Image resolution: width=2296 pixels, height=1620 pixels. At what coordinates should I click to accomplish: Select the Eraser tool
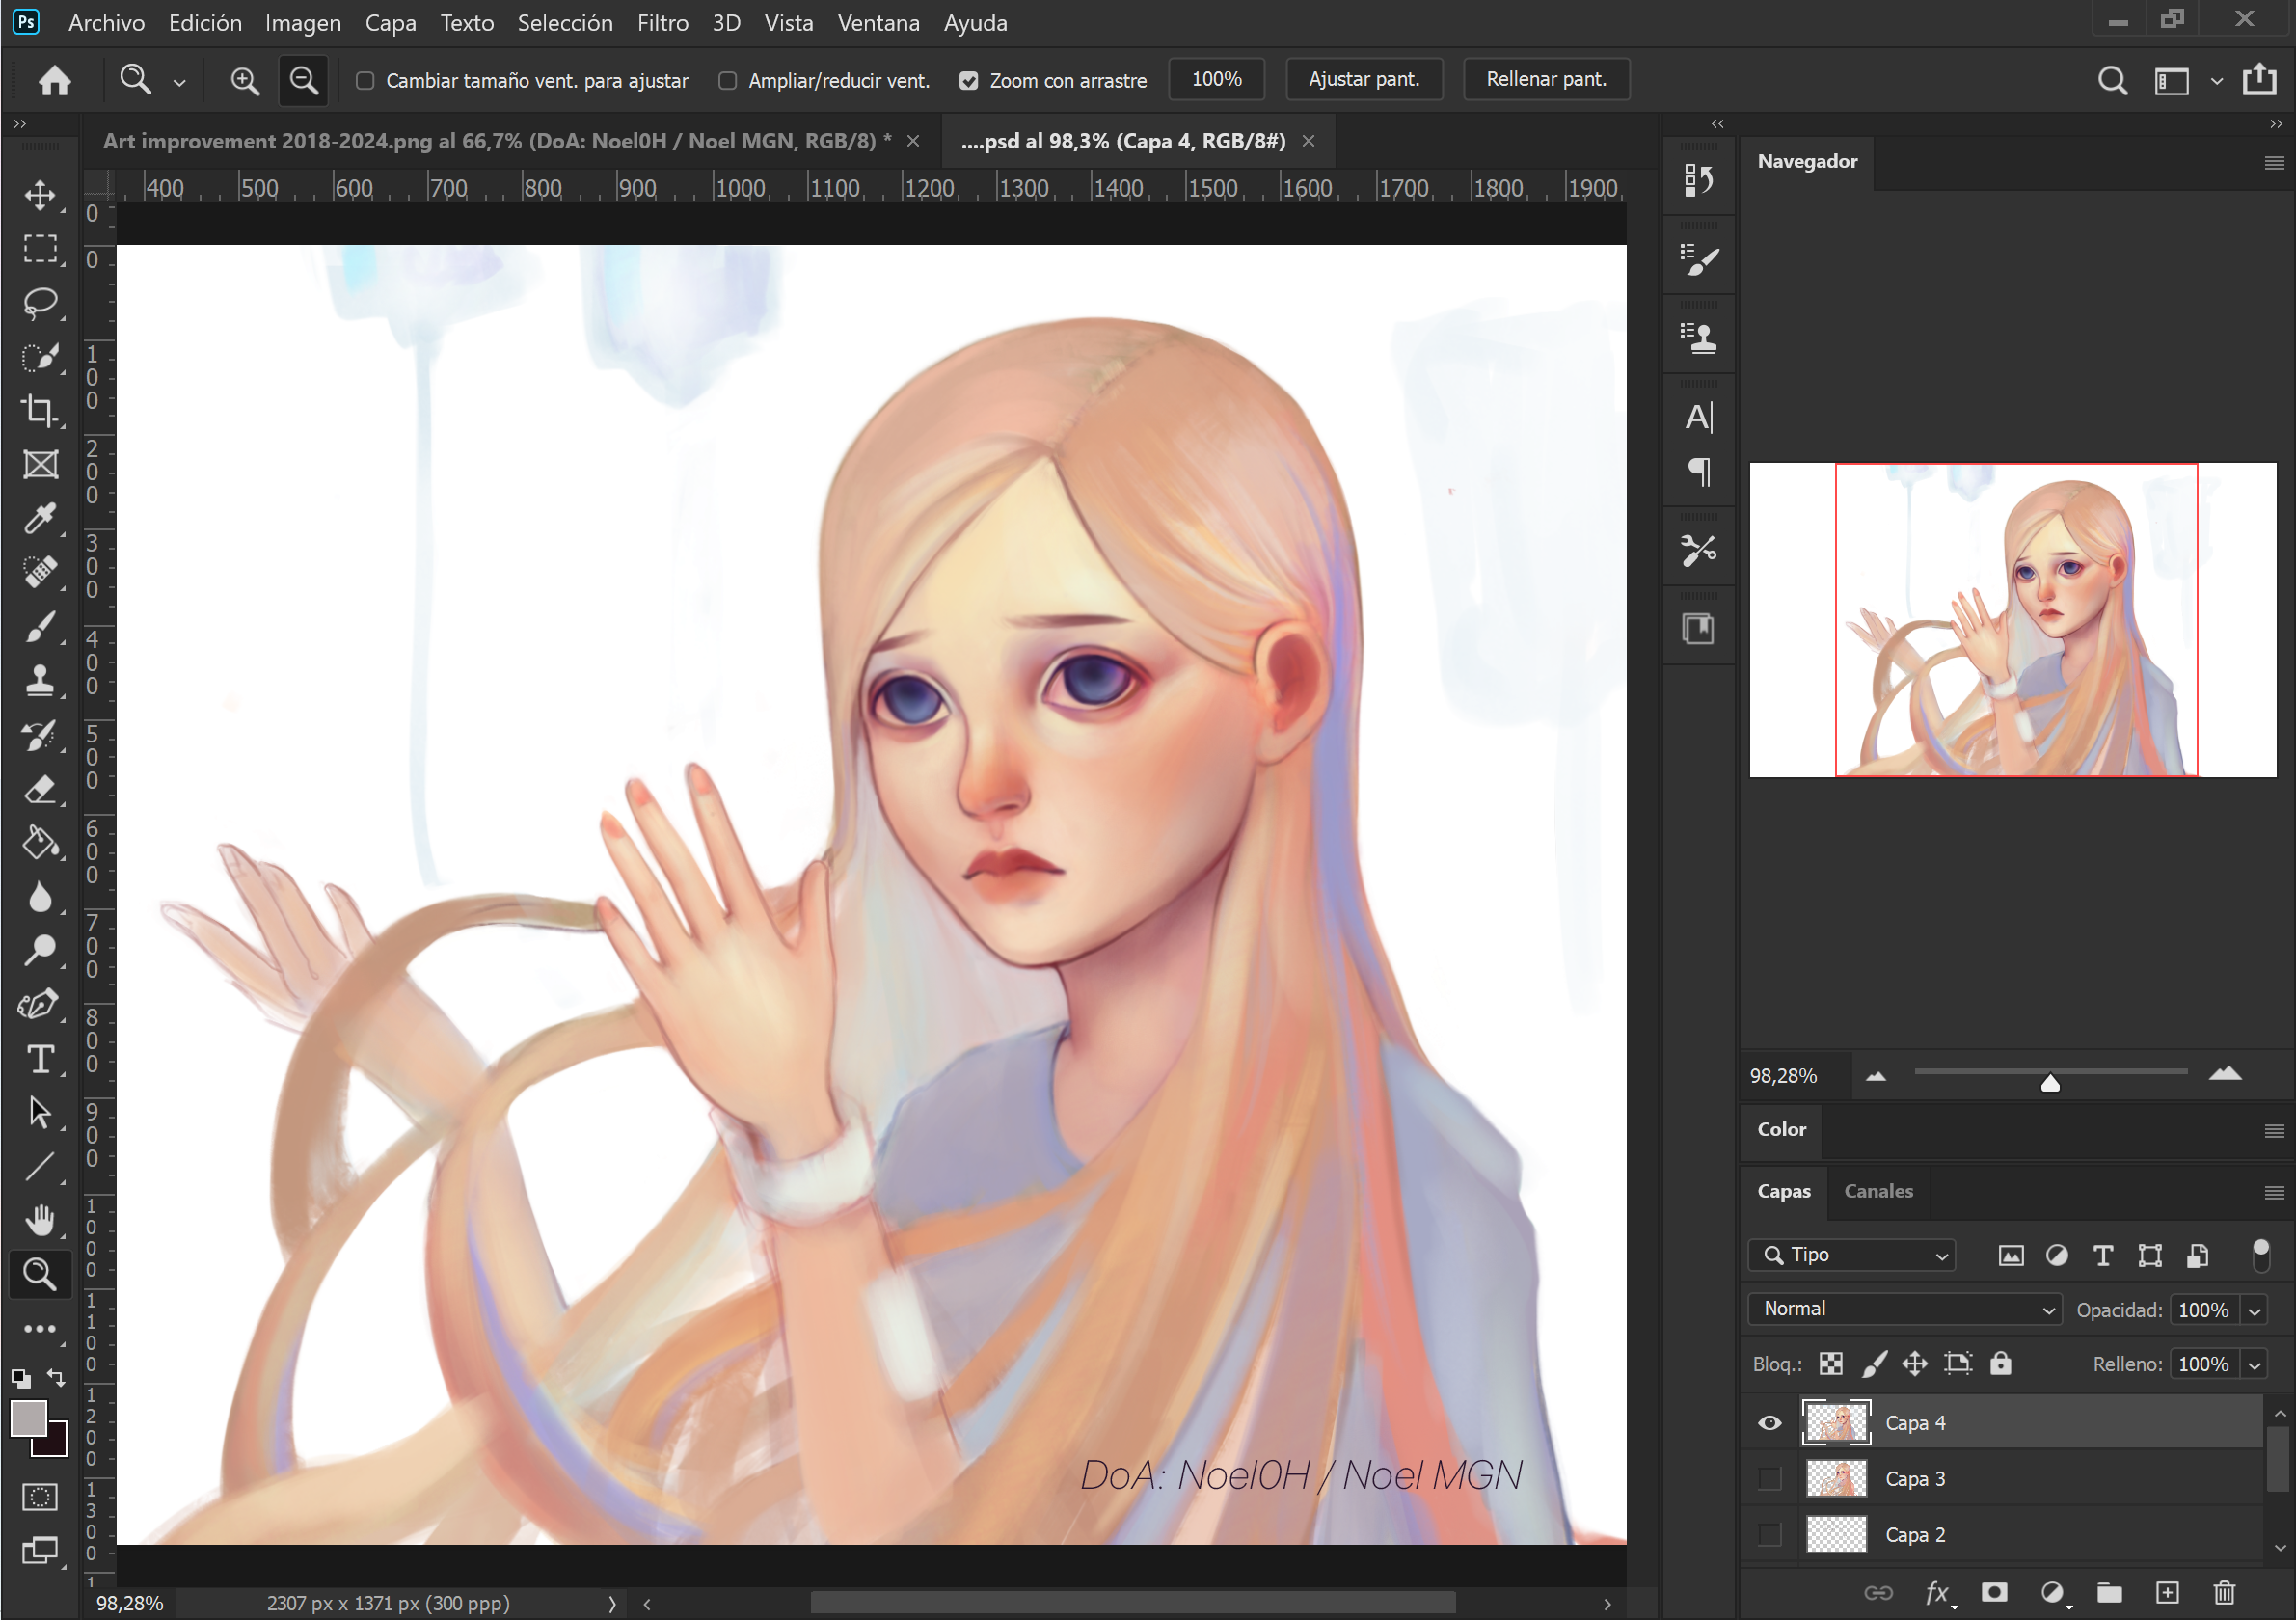coord(40,789)
